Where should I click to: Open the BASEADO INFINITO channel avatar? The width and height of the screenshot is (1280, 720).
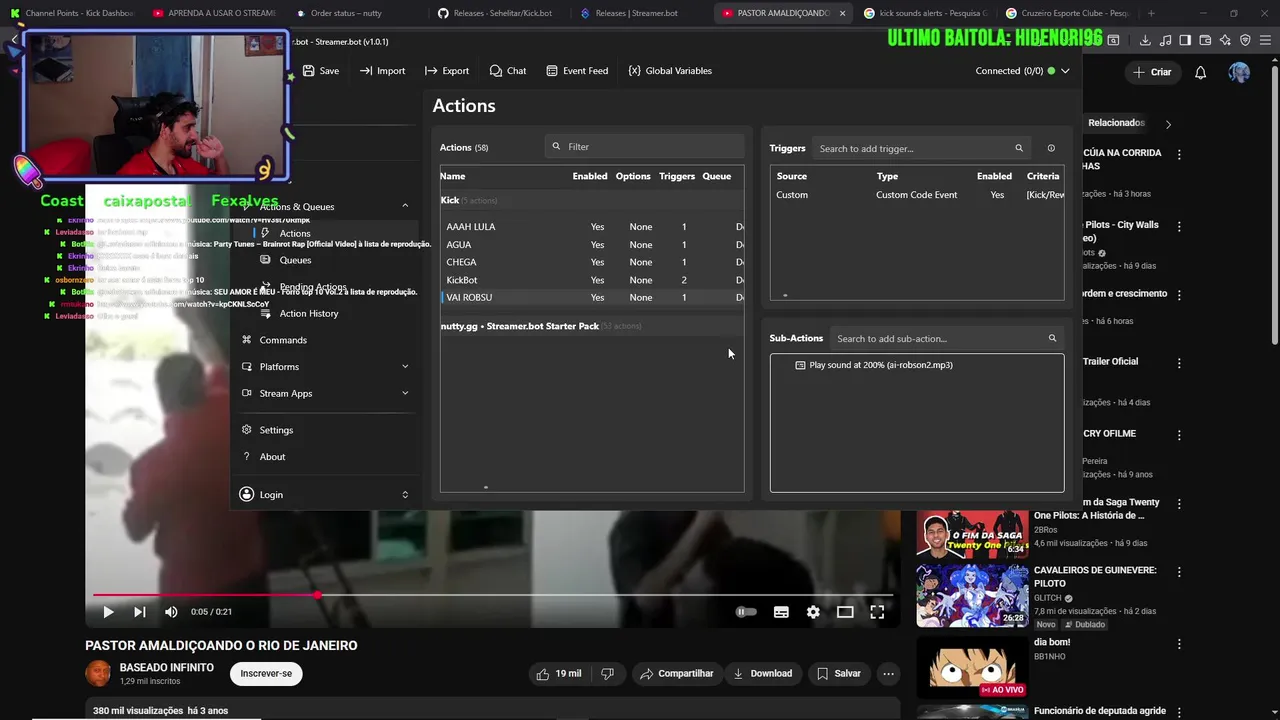(98, 674)
